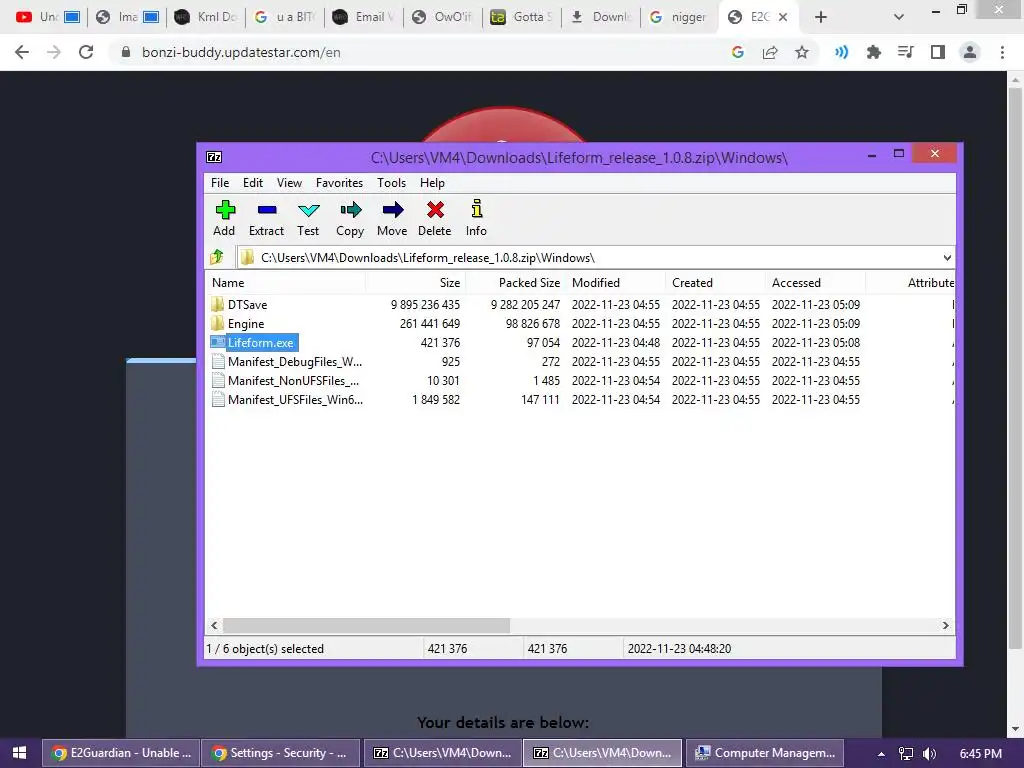Click the Extract toolbar icon

[267, 210]
